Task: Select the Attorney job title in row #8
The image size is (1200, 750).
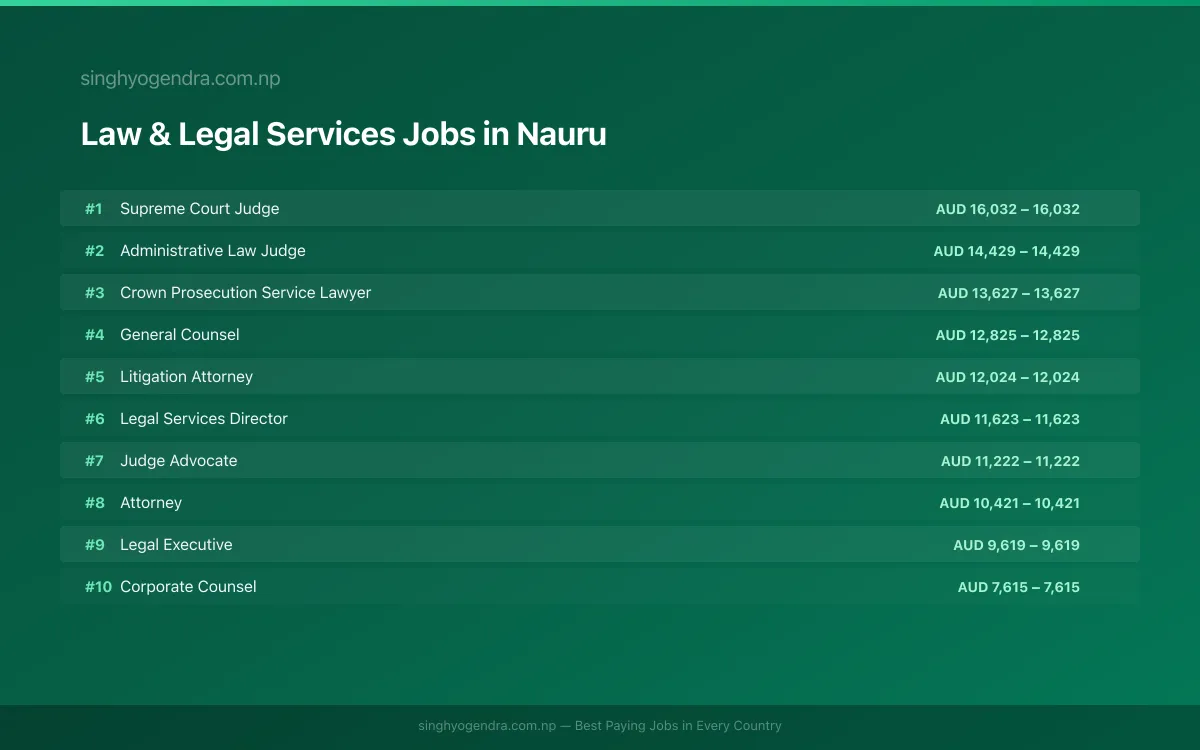Action: [151, 503]
